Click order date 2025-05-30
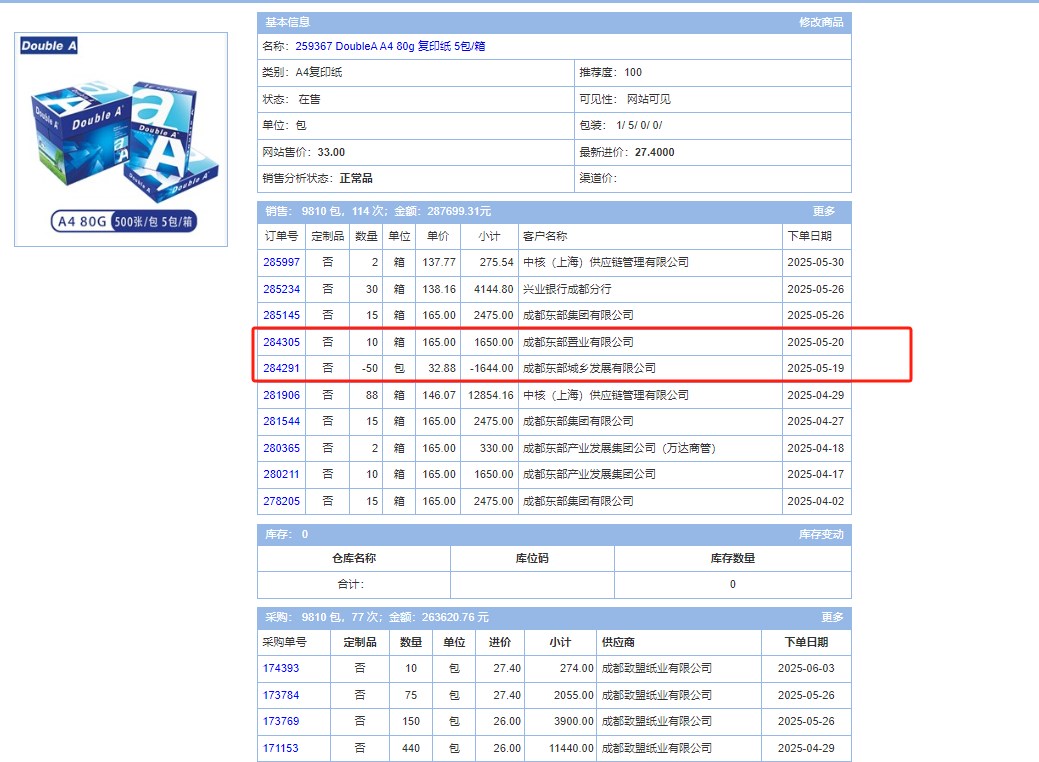 pos(816,262)
